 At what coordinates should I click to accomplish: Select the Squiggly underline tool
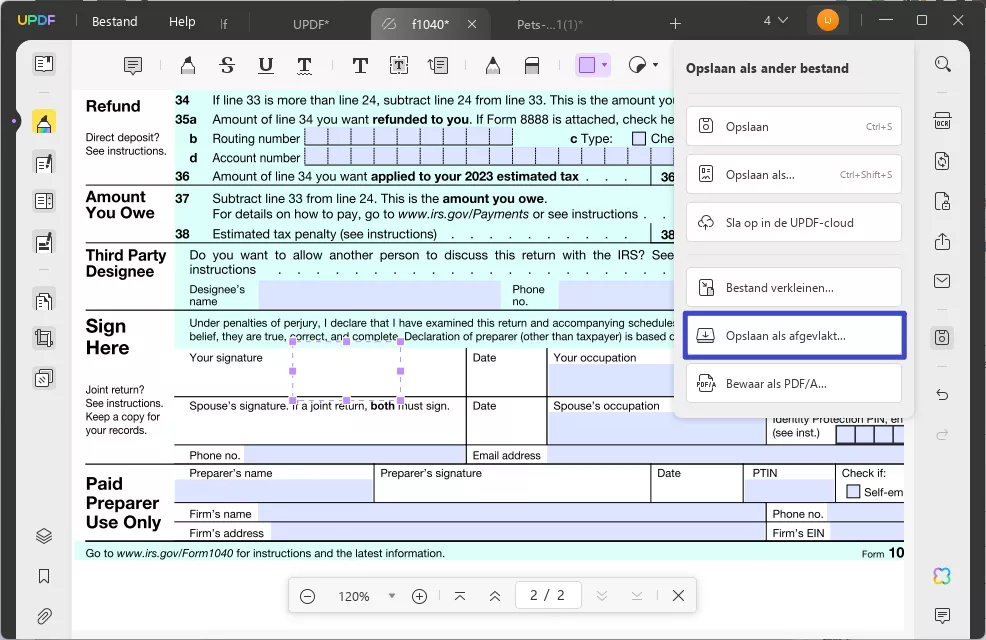point(304,65)
